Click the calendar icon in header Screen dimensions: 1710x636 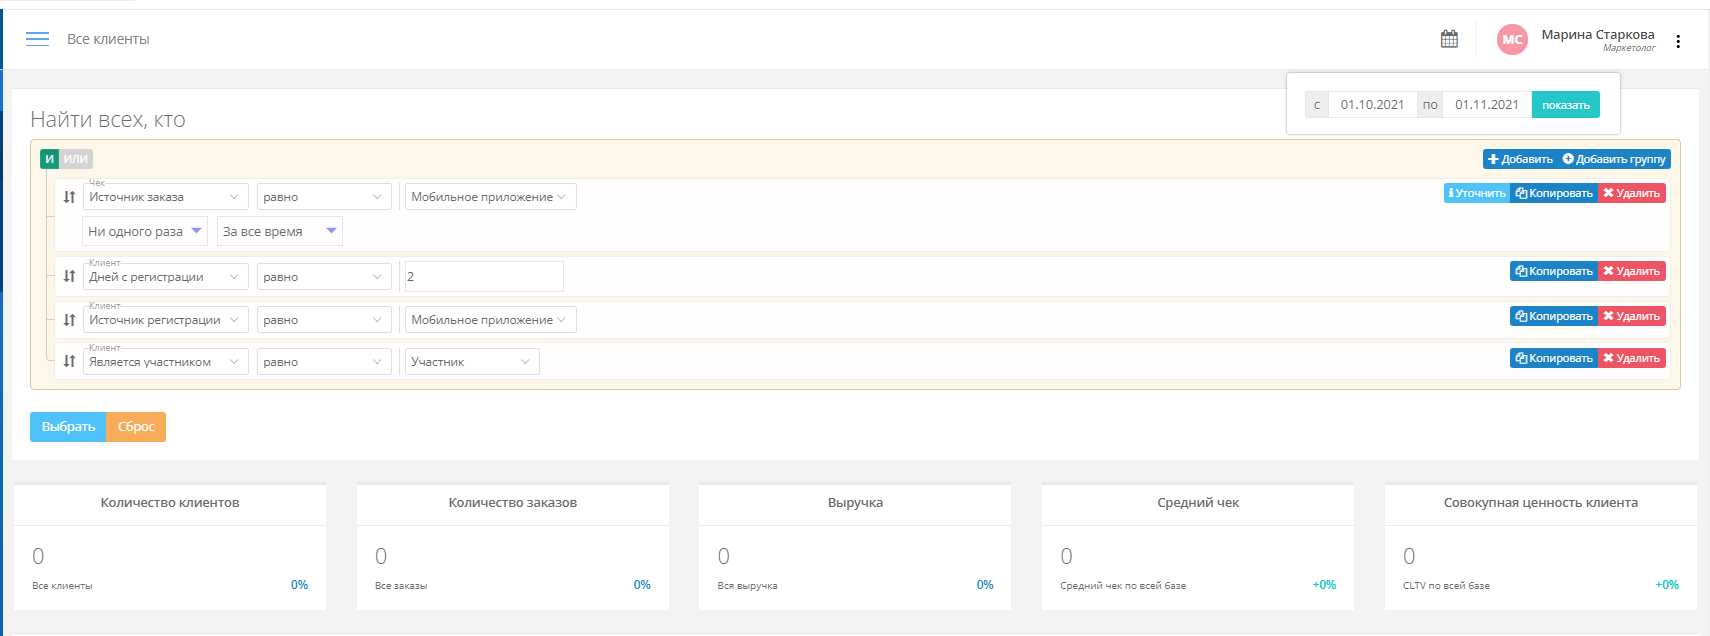tap(1449, 39)
